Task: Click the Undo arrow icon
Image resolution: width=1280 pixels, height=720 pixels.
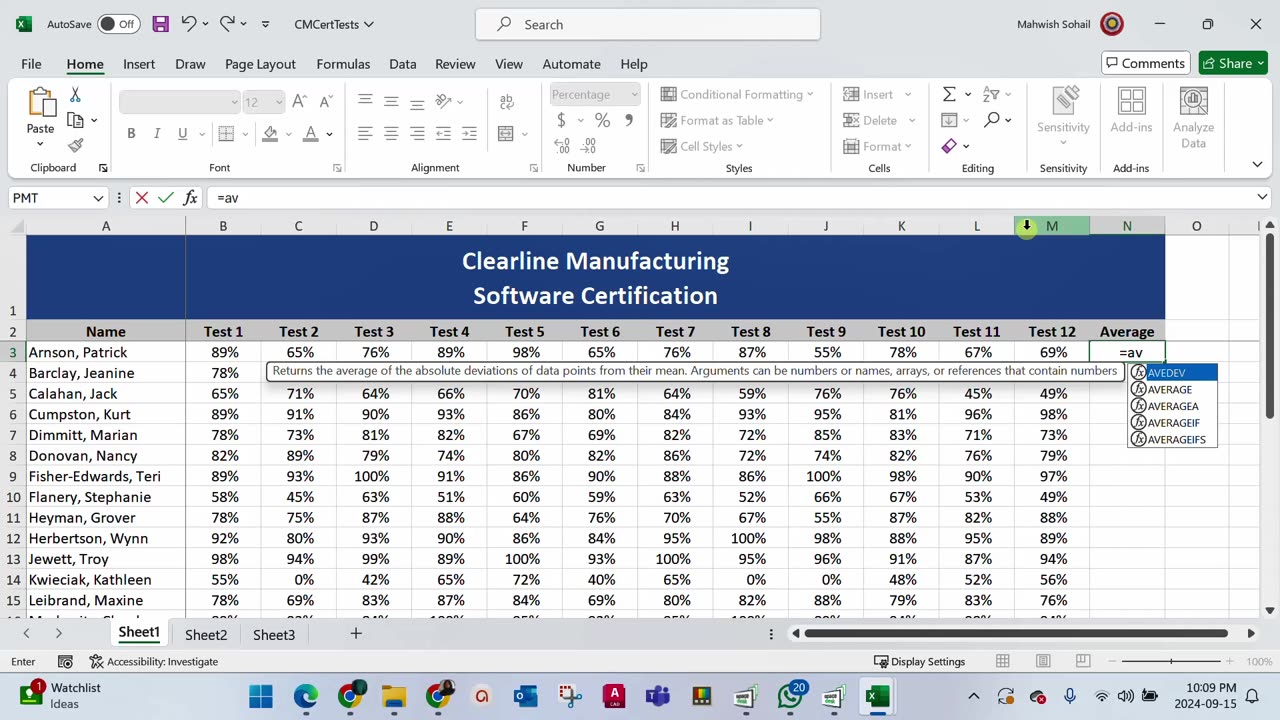Action: pos(188,24)
